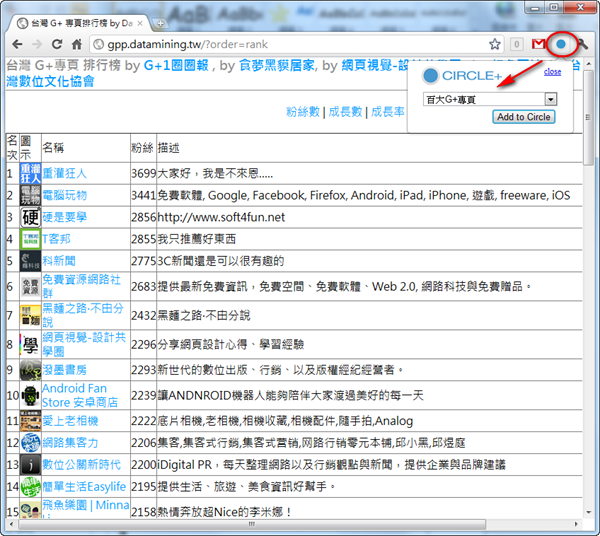600x536 pixels.
Task: Click the Circle+ extension icon in toolbar
Action: (x=561, y=45)
